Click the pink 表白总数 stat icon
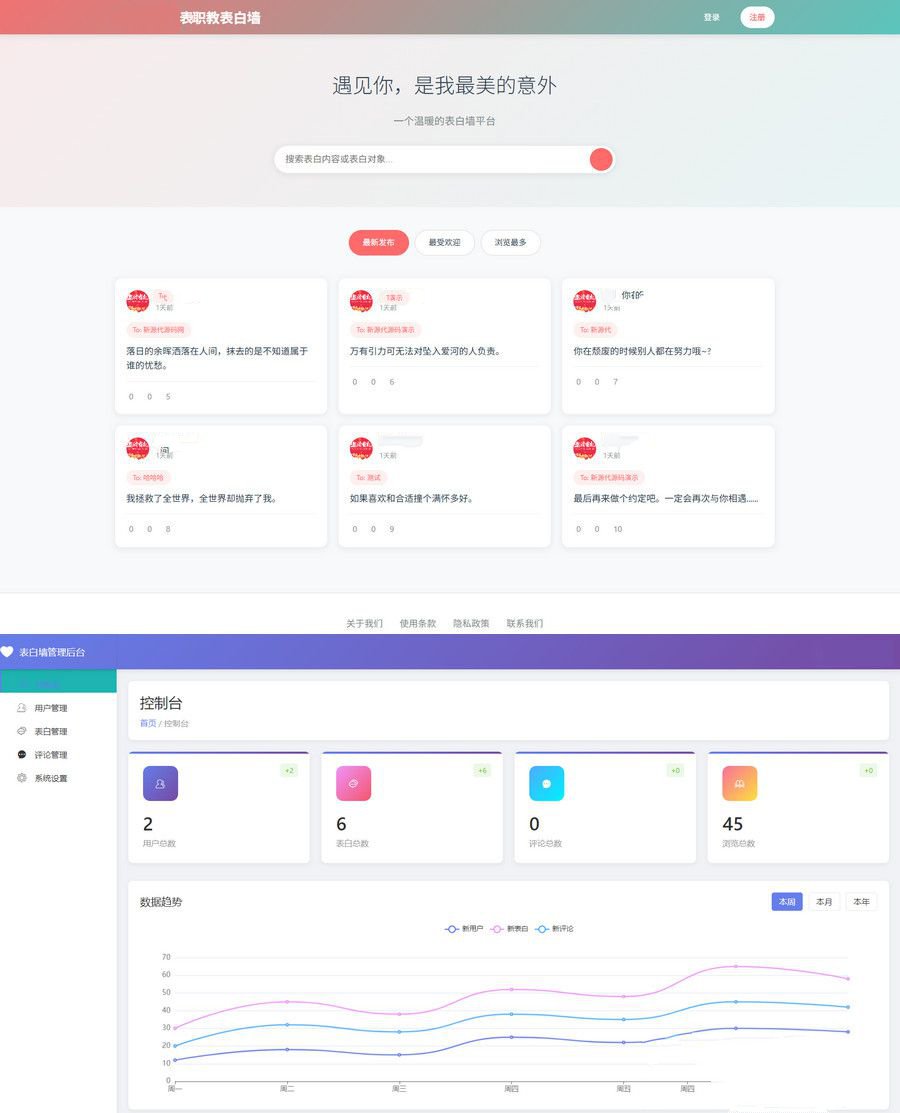The image size is (900, 1113). point(353,783)
